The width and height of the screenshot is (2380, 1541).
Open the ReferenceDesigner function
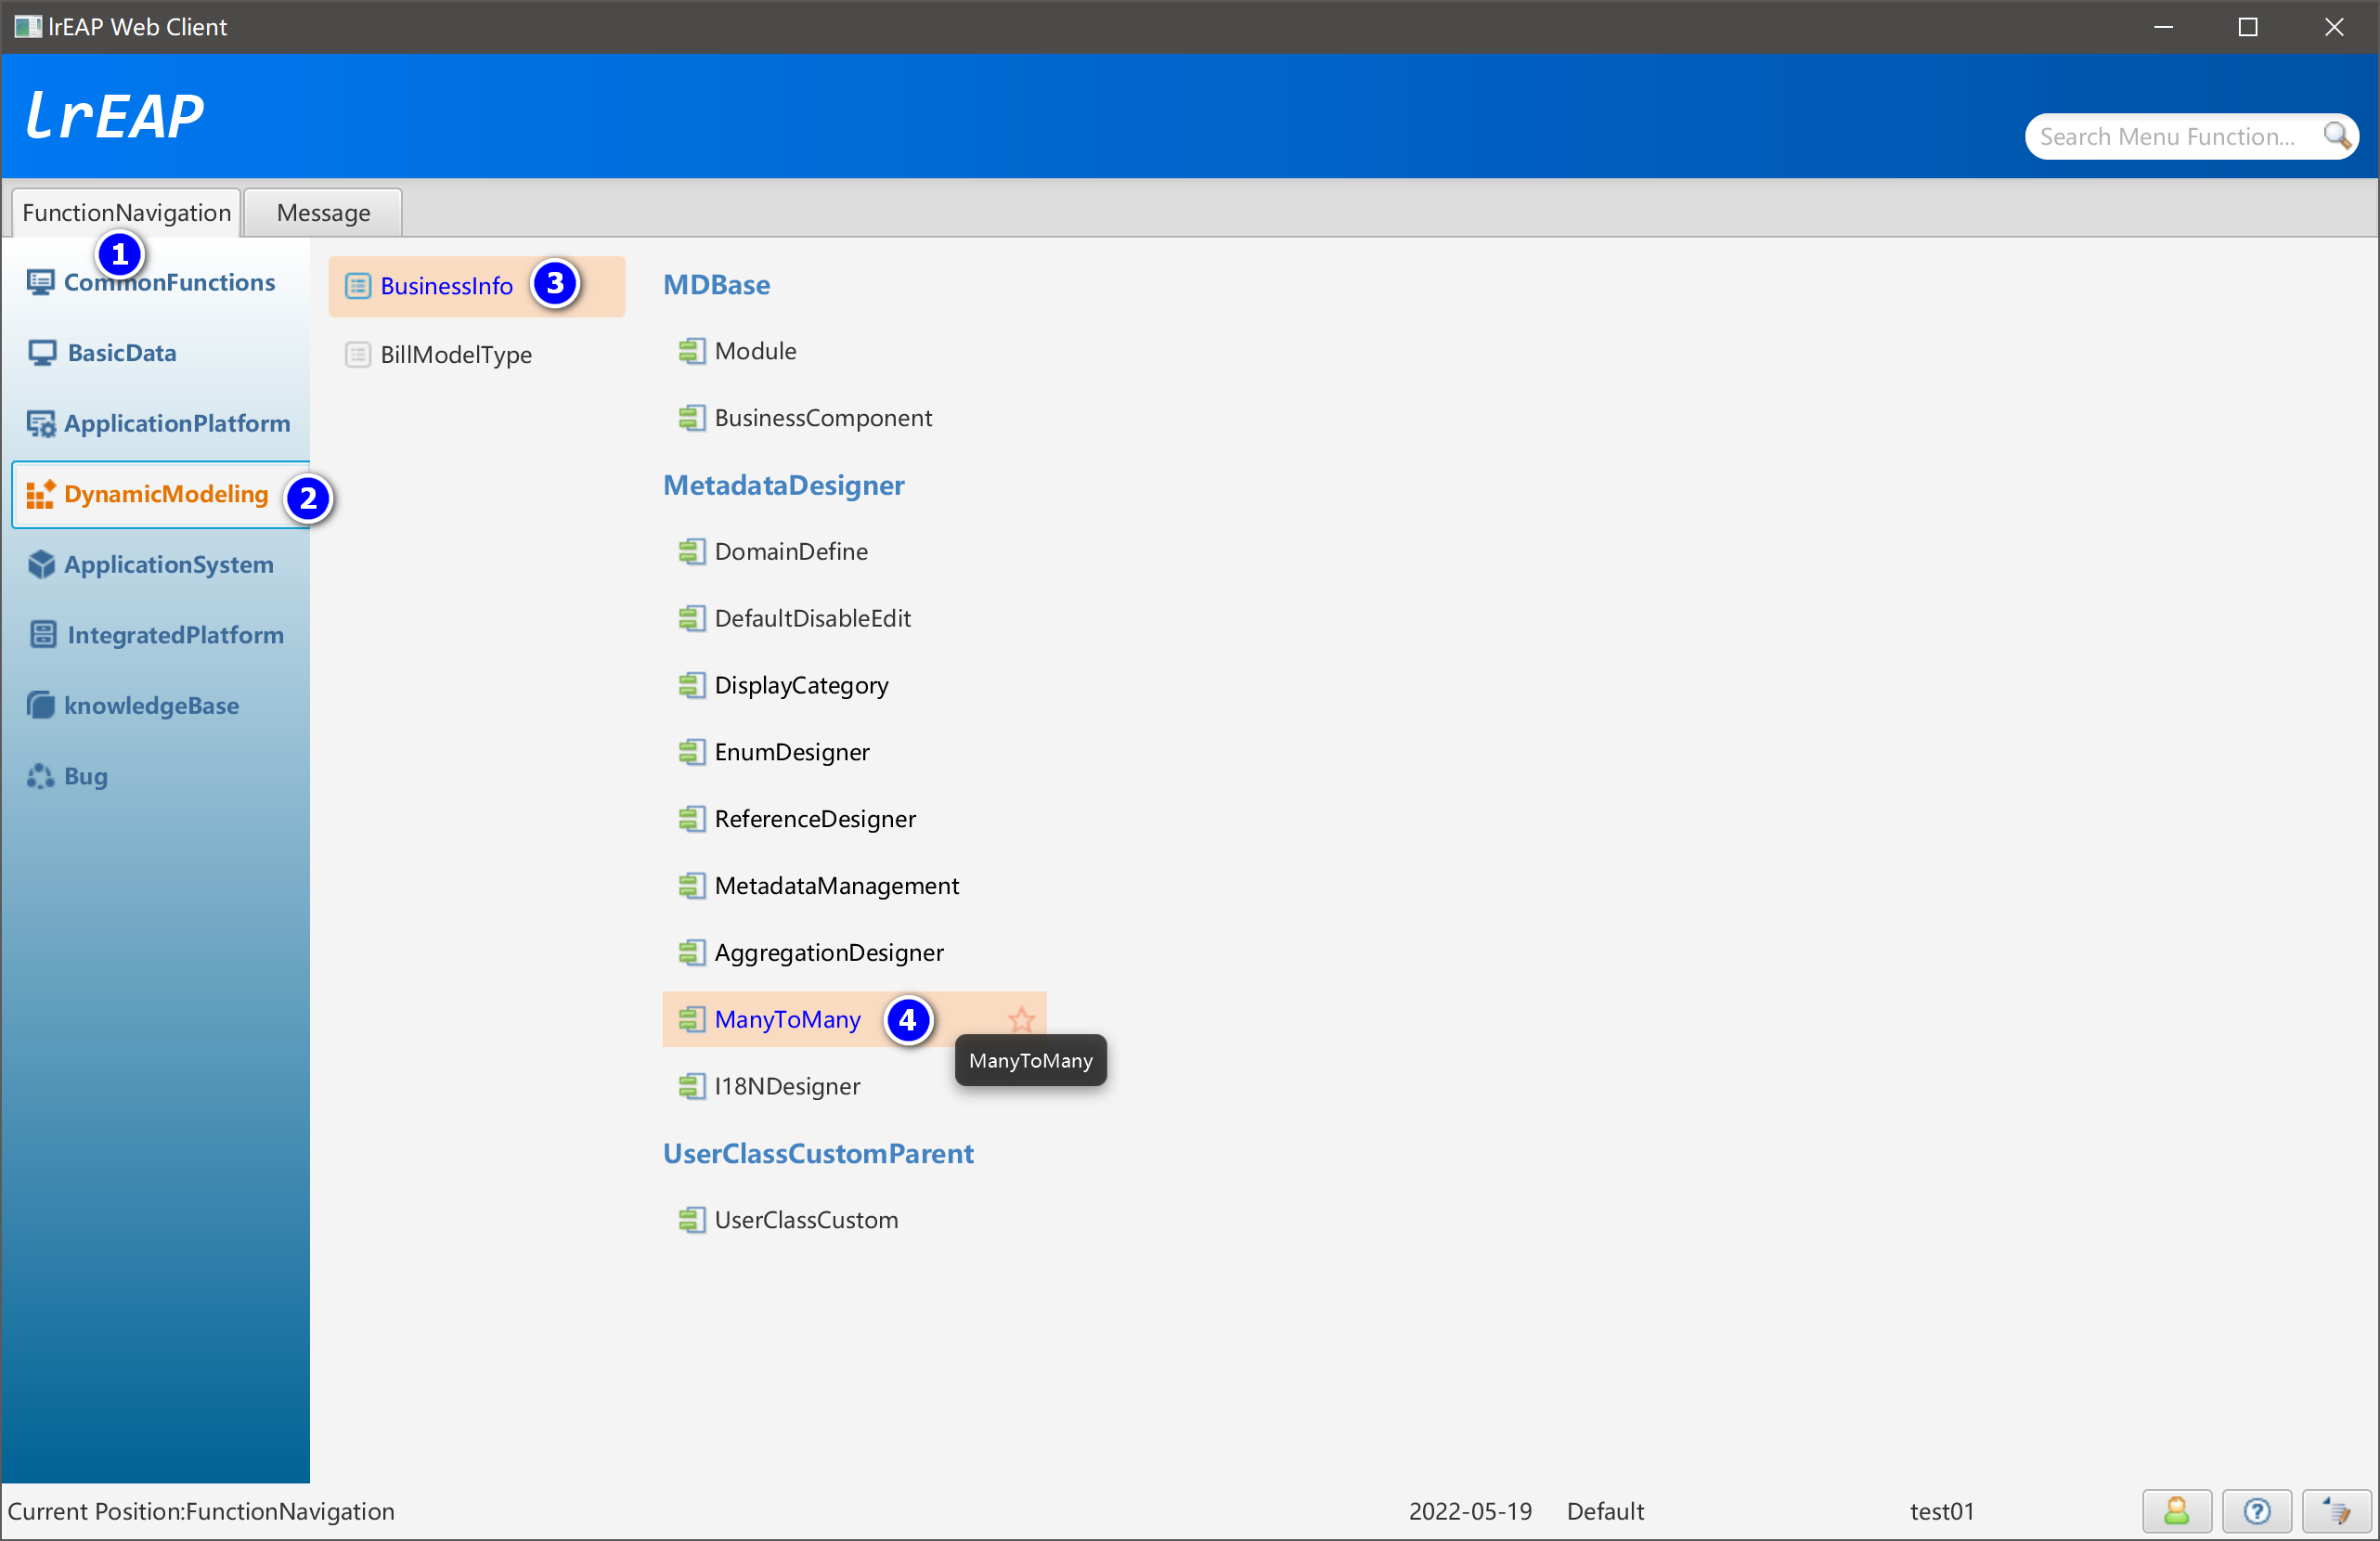click(815, 820)
